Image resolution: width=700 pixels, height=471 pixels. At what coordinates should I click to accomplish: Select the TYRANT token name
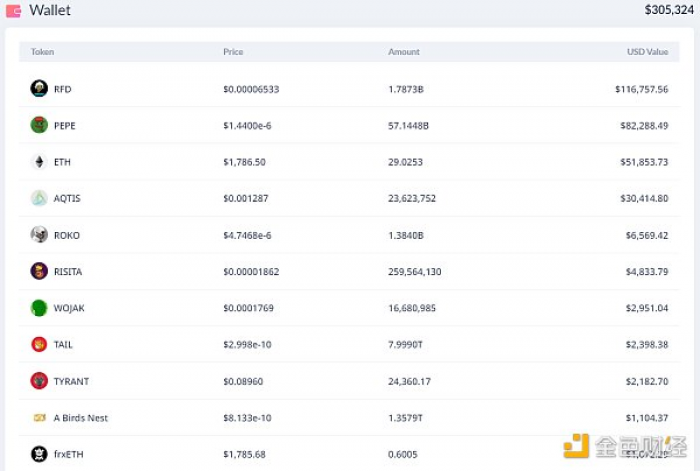click(71, 382)
